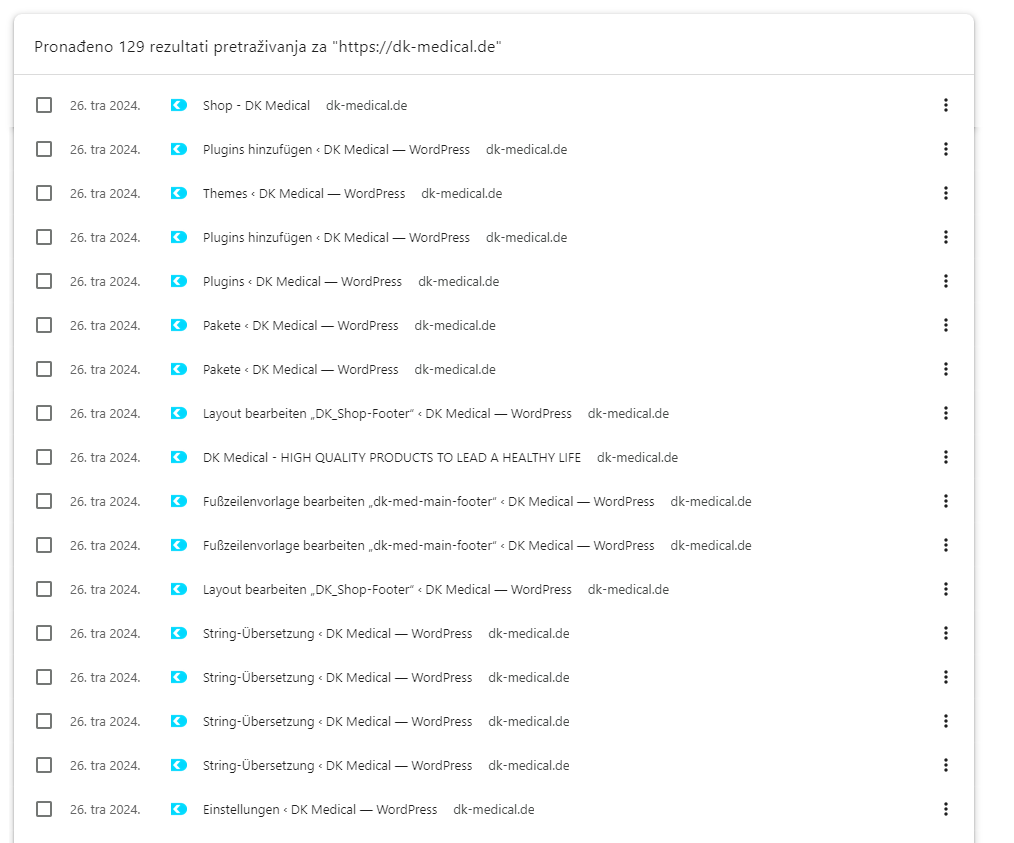The image size is (1014, 843).
Task: Open DK Medical - HIGH QUALITY PRODUCTS link
Action: [x=392, y=458]
